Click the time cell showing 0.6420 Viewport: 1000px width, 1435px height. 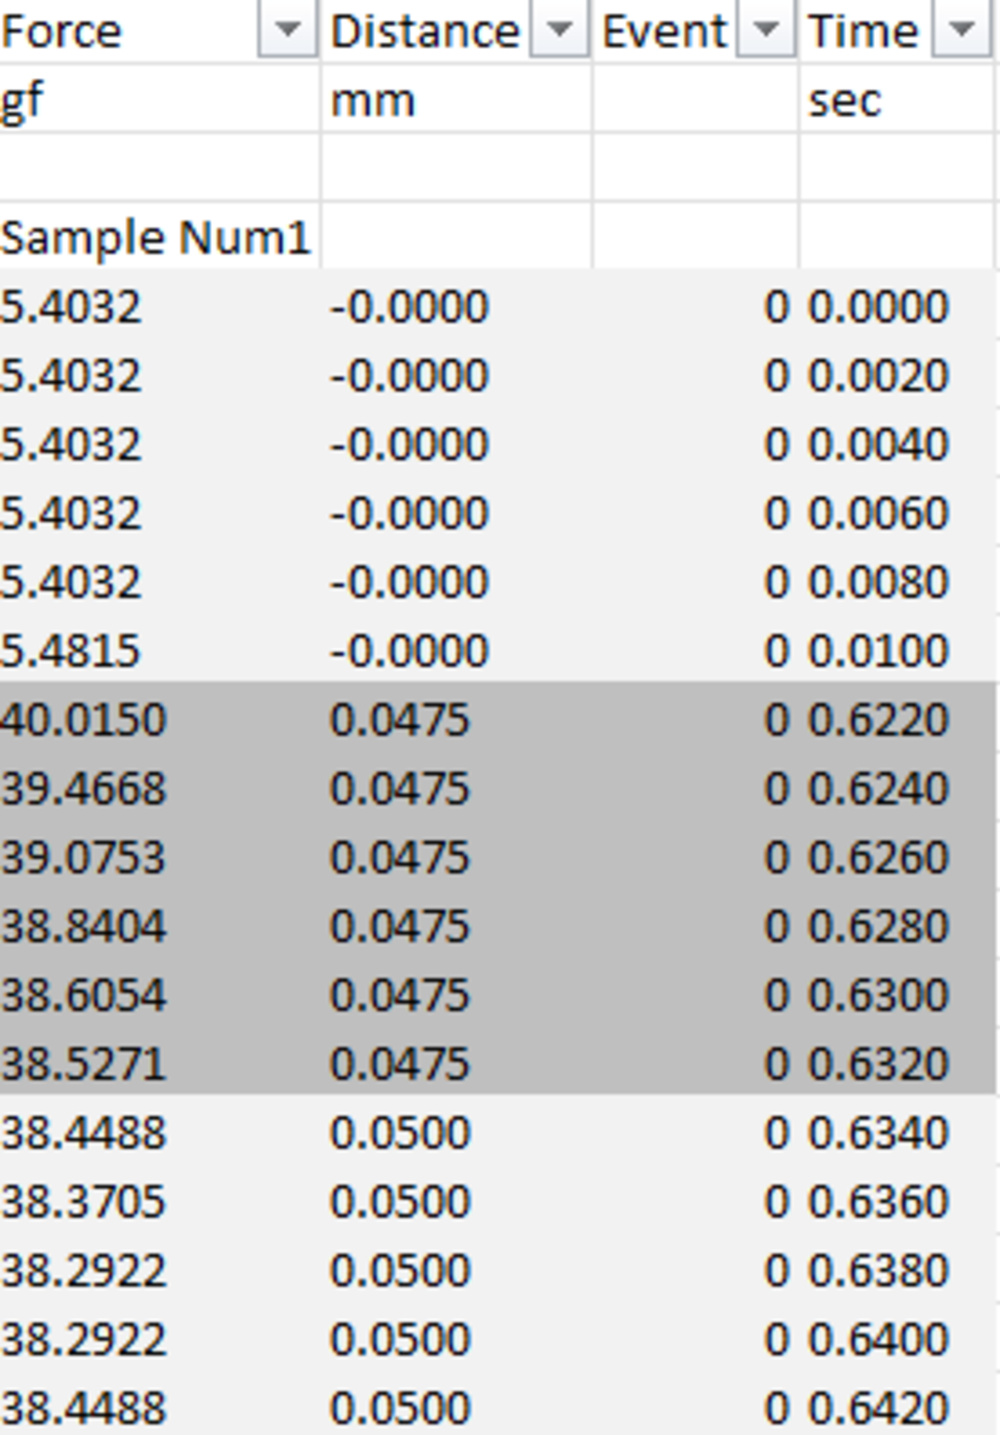pos(878,1408)
